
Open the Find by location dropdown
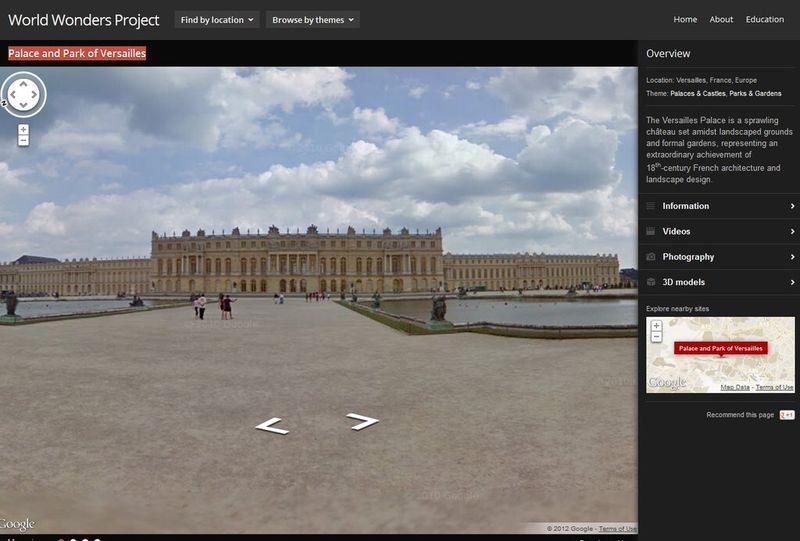point(217,20)
